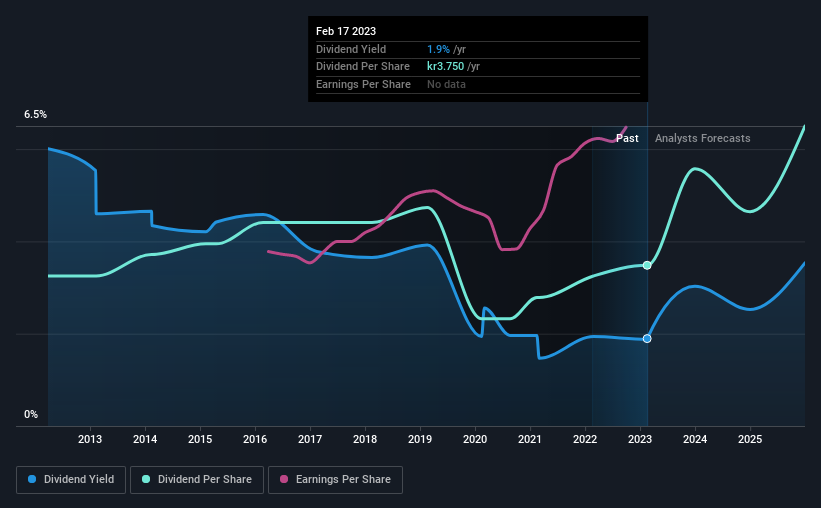Click the 2023 x-axis label
The image size is (821, 508).
(x=640, y=439)
